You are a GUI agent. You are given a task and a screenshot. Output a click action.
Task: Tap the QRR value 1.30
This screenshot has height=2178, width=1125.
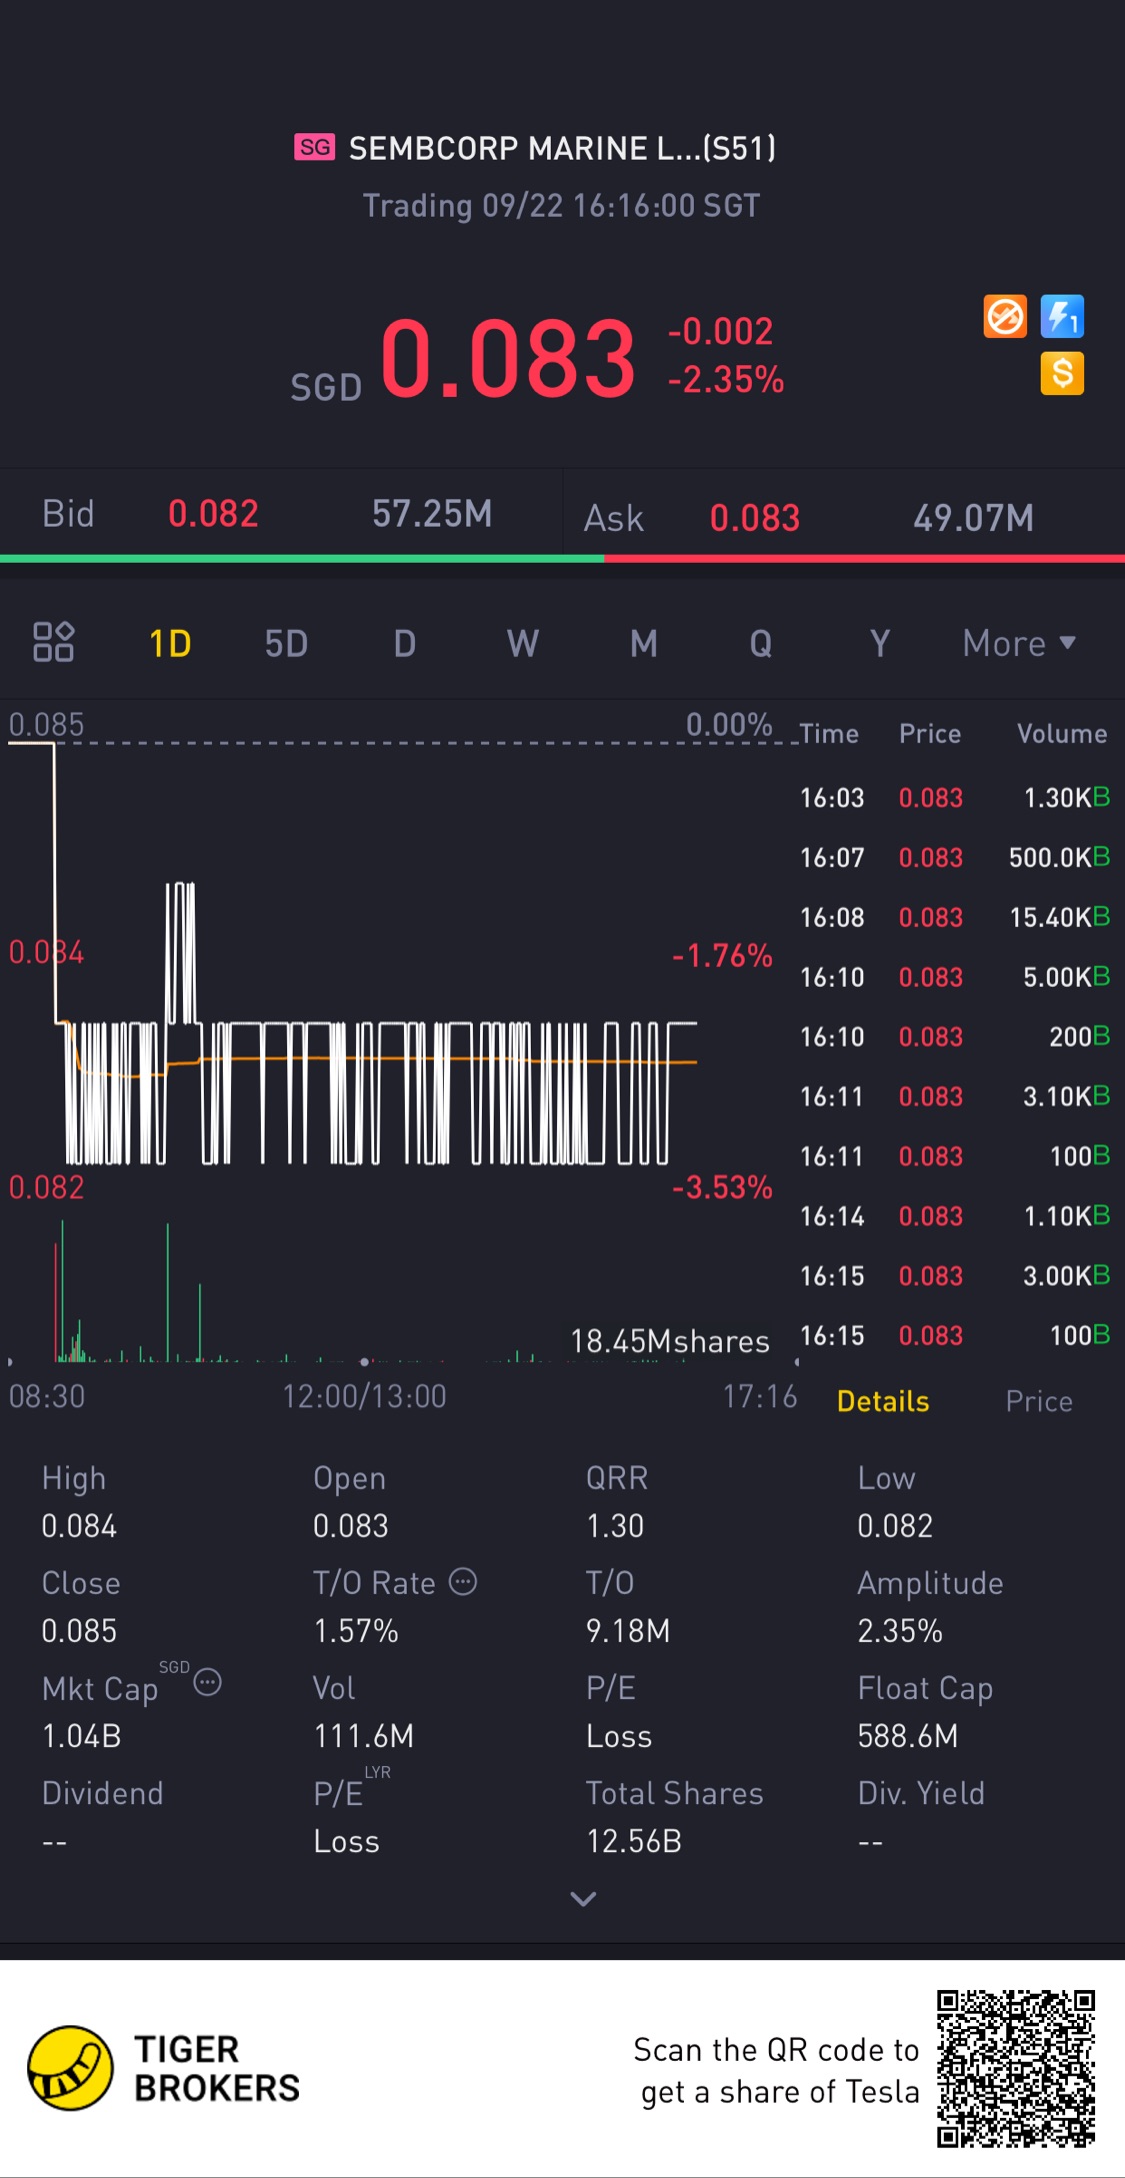(x=615, y=1526)
